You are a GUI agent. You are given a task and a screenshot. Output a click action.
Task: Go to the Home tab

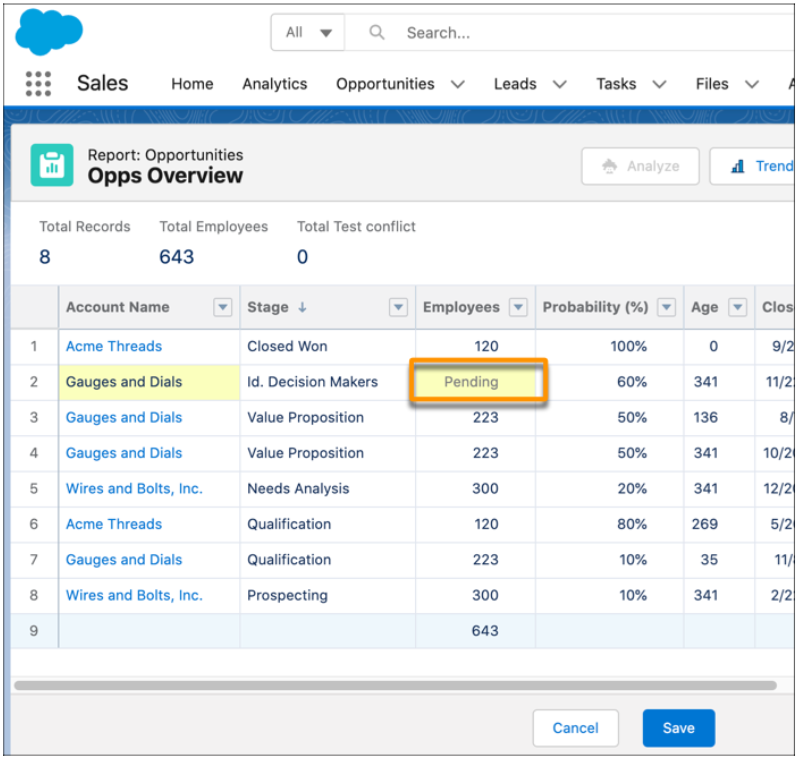(x=192, y=84)
